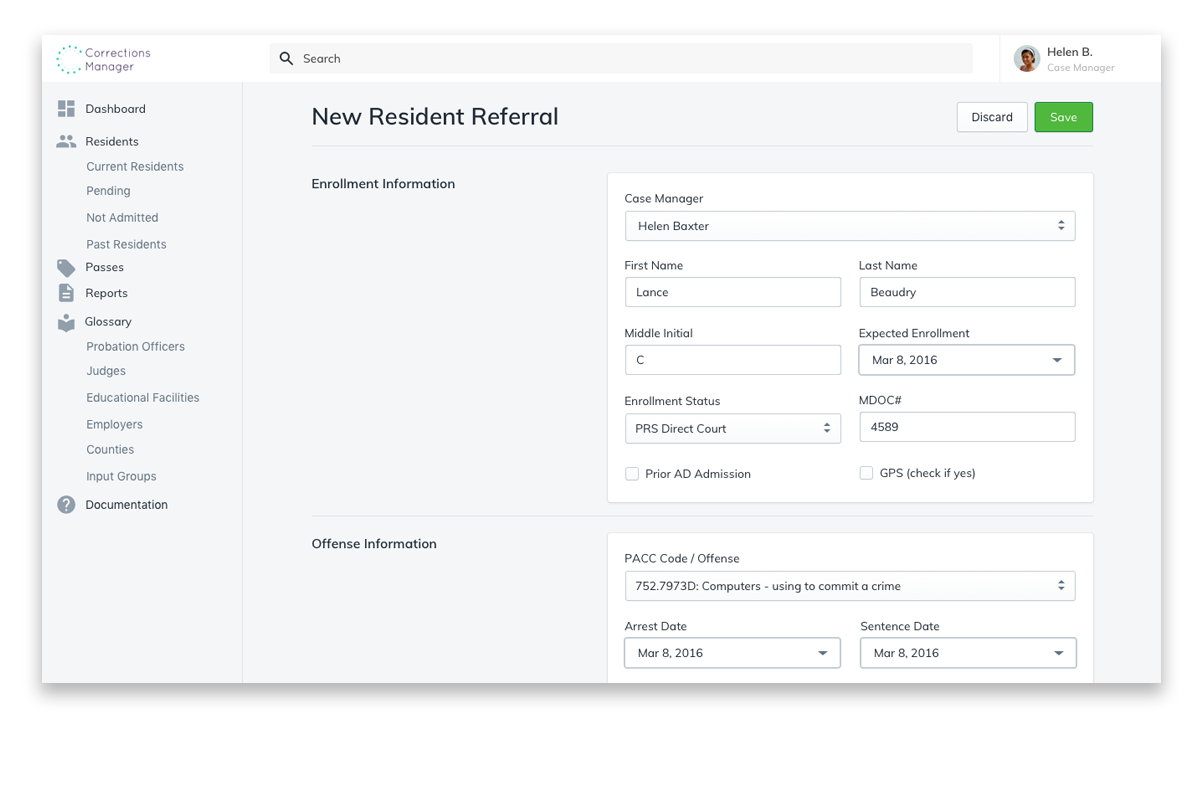The height and width of the screenshot is (800, 1200).
Task: Open the Sentence Date picker
Action: [968, 653]
